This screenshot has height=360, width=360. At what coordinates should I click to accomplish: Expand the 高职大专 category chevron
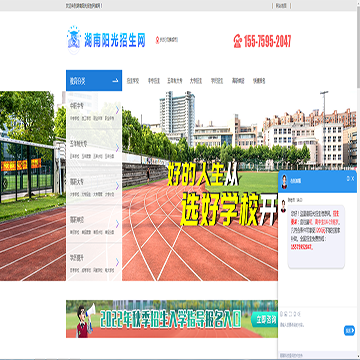tap(117, 186)
